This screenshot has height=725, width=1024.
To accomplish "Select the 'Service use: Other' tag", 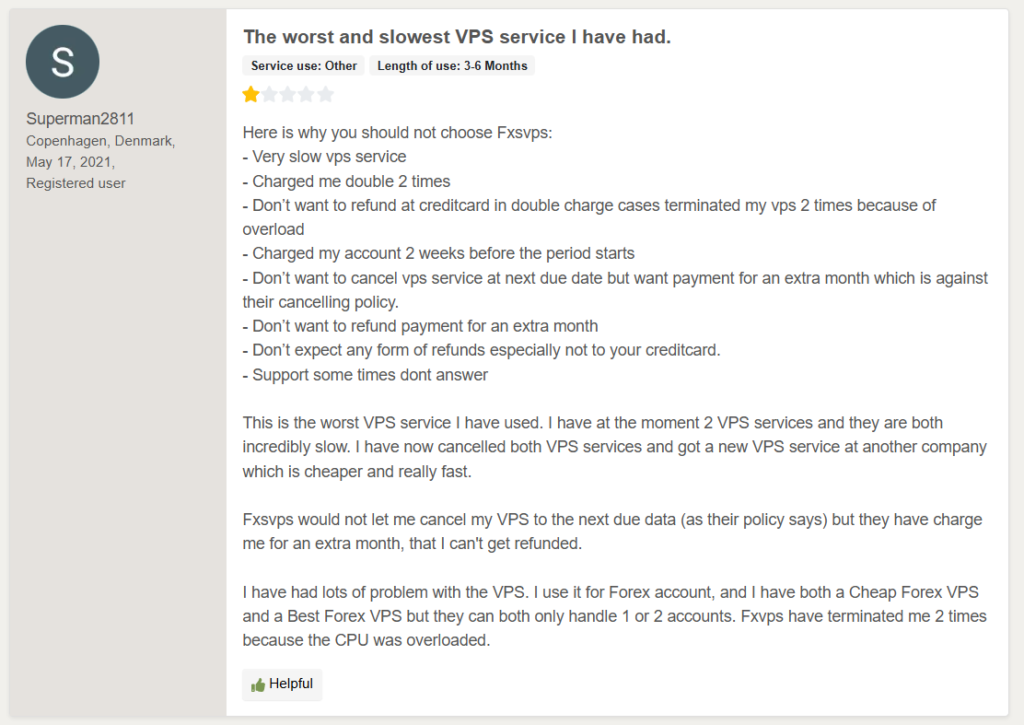I will click(304, 66).
